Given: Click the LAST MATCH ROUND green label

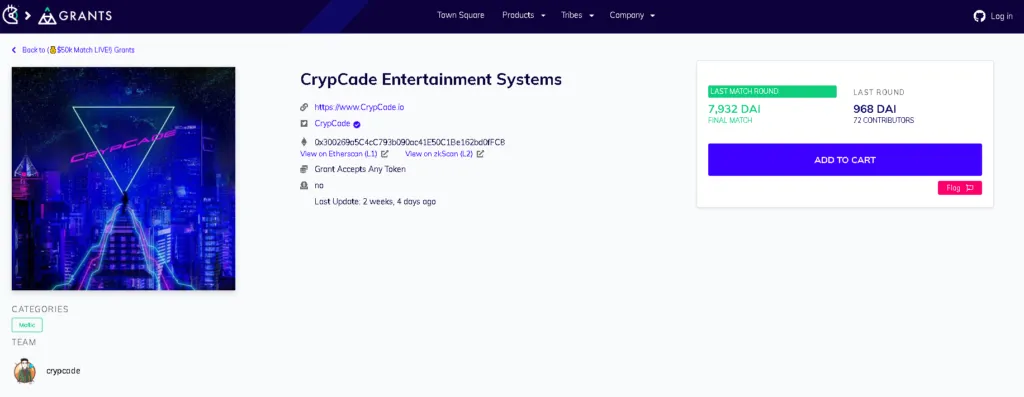Looking at the screenshot, I should [772, 91].
